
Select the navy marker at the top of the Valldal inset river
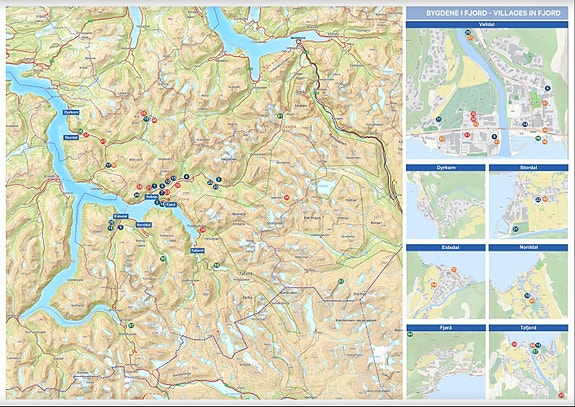point(468,33)
